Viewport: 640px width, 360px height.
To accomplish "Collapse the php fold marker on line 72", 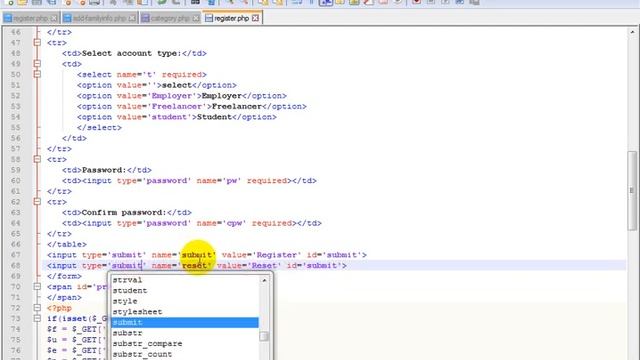I will pos(37,308).
